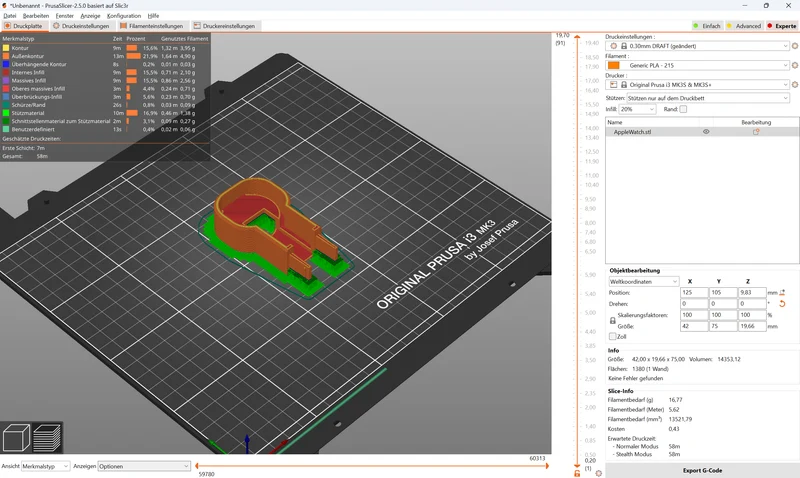
Task: Open the Konfiguration menu
Action: [x=124, y=16]
